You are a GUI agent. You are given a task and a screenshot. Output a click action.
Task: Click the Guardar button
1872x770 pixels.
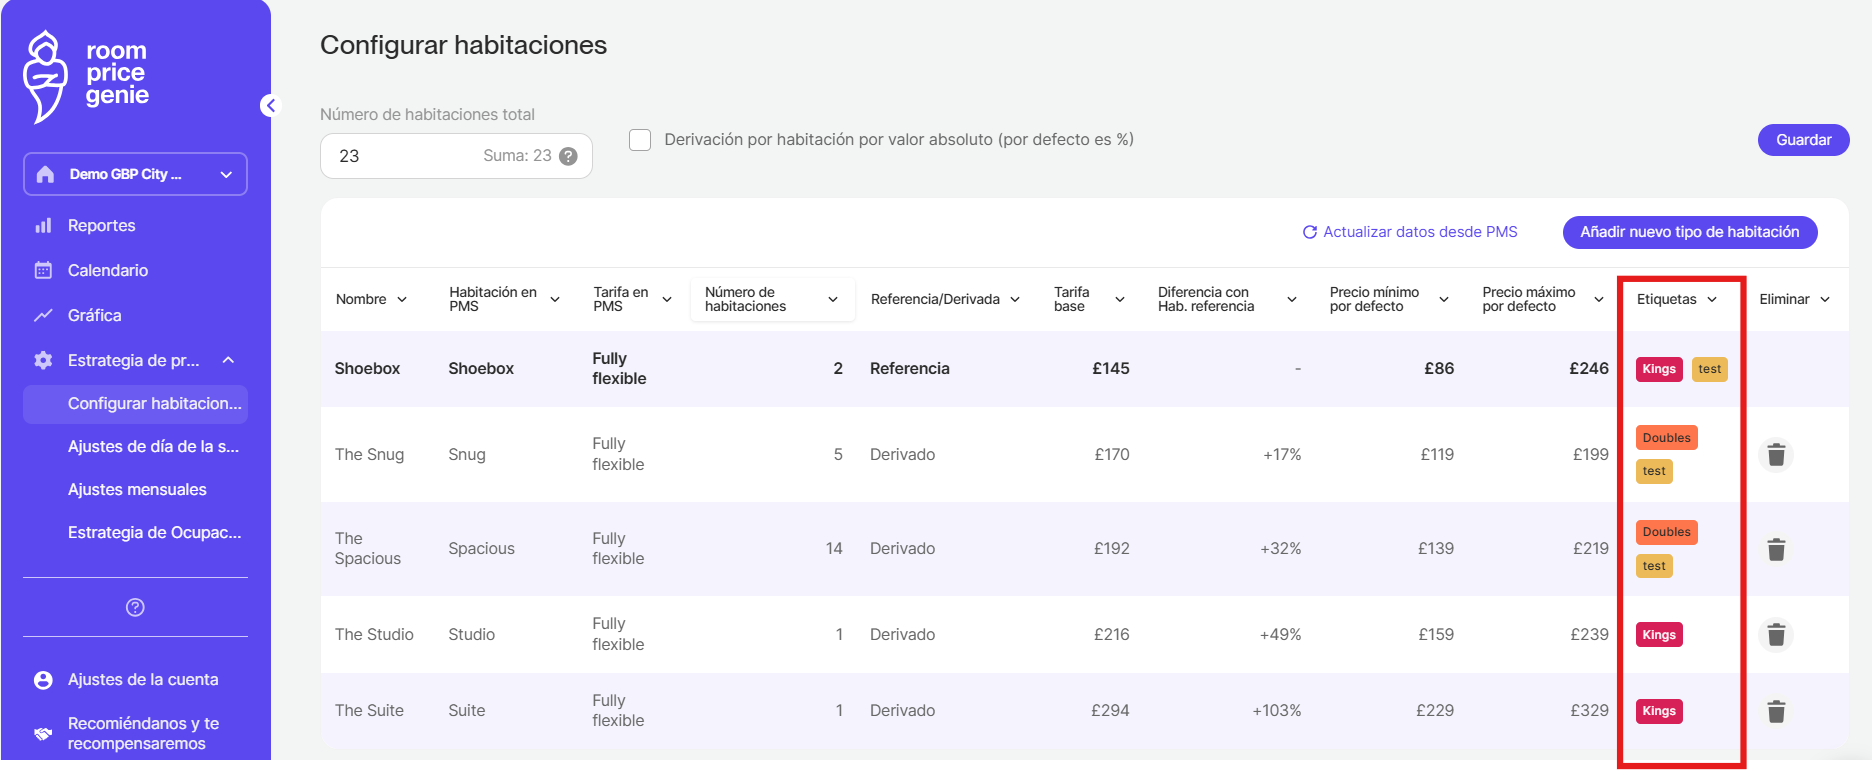coord(1803,140)
